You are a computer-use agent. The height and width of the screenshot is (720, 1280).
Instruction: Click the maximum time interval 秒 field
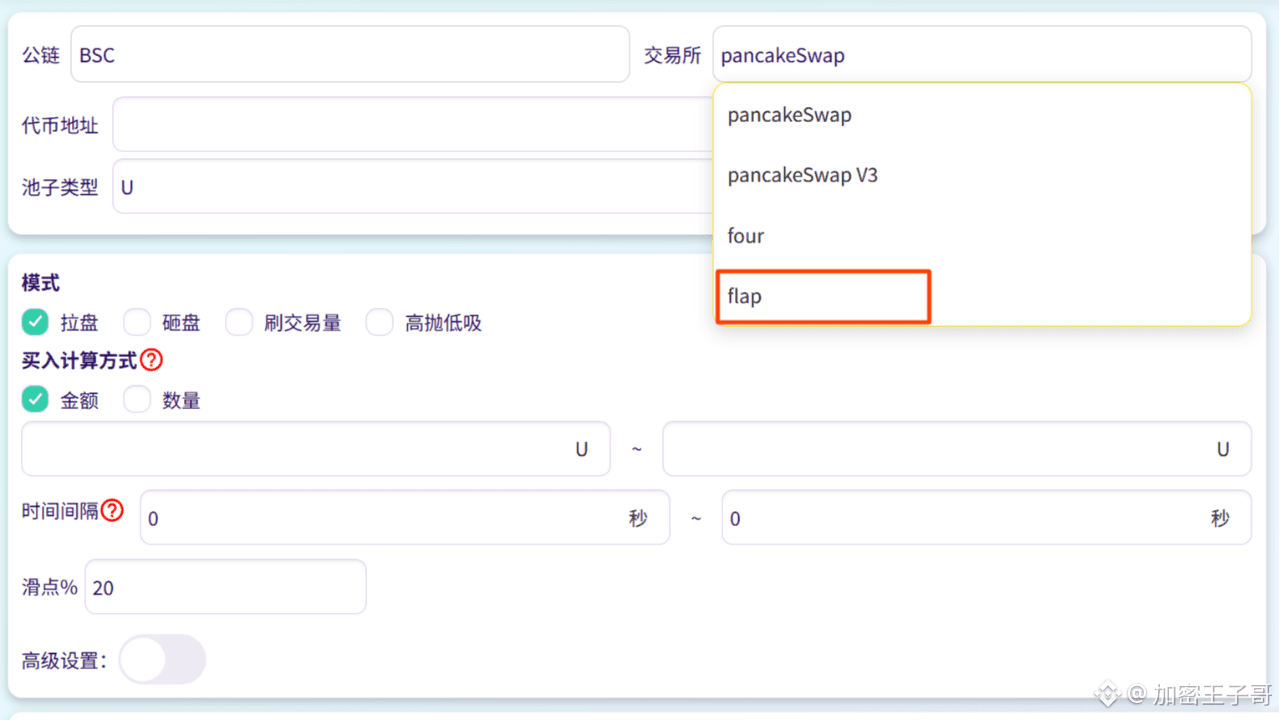(x=987, y=517)
